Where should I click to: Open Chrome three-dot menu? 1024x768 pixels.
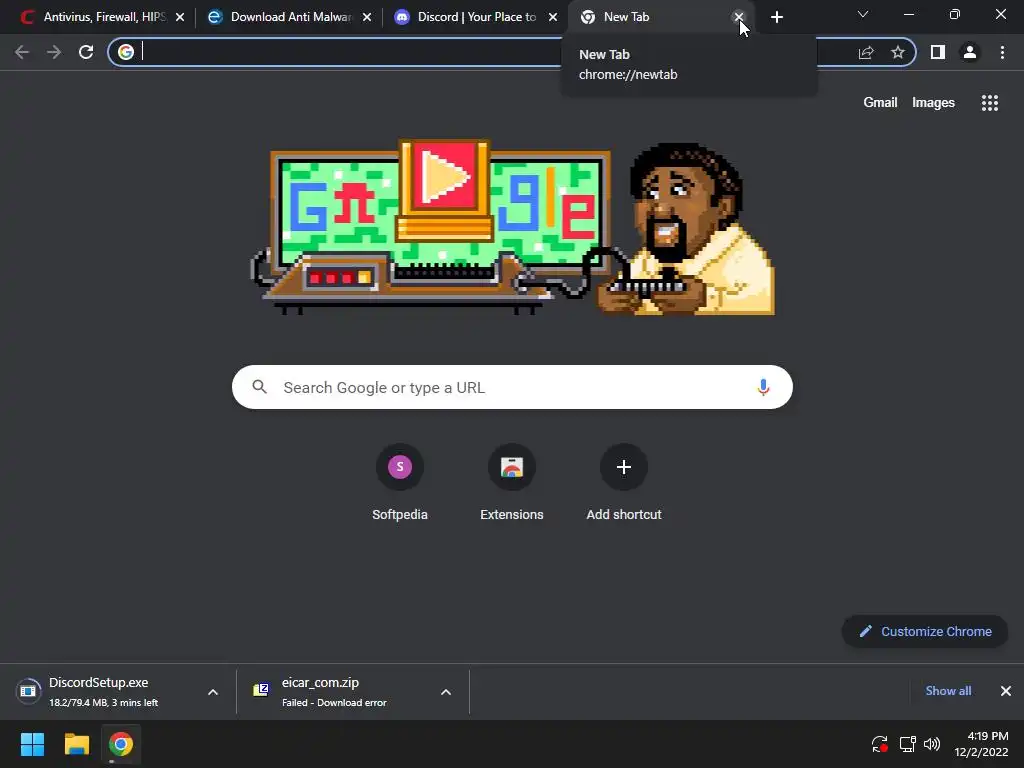(1002, 52)
